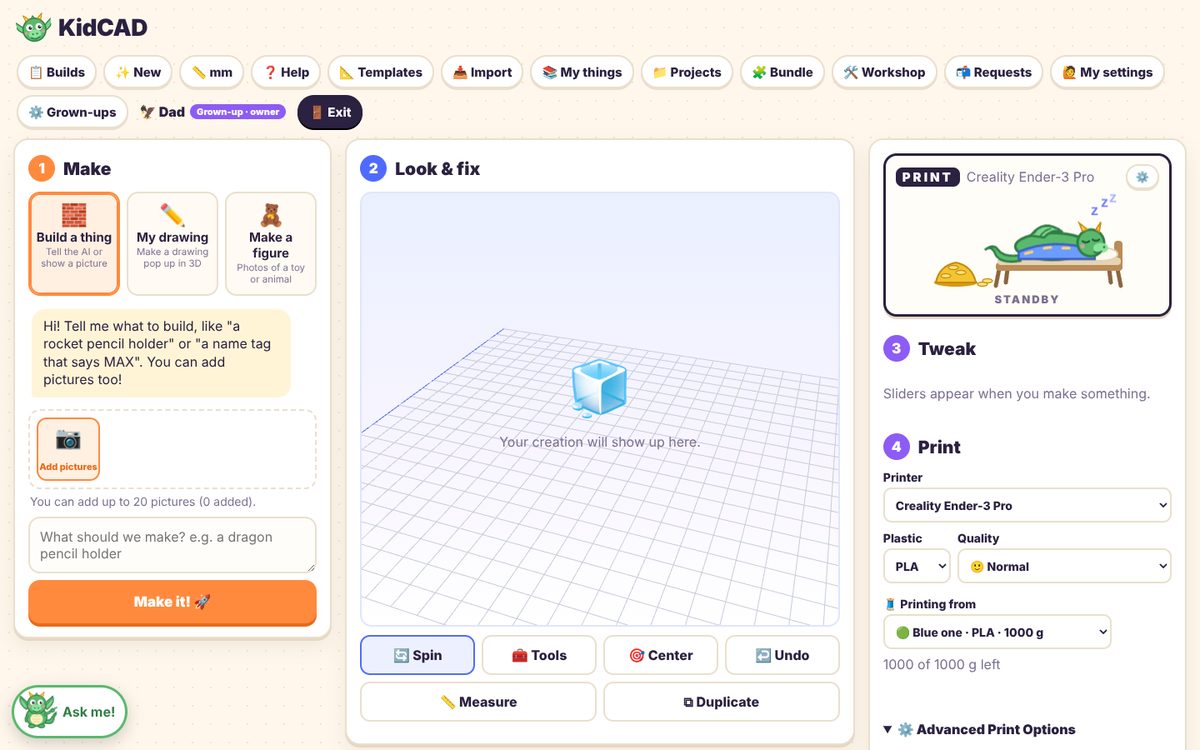Expand Advanced Print Options section

click(x=979, y=729)
